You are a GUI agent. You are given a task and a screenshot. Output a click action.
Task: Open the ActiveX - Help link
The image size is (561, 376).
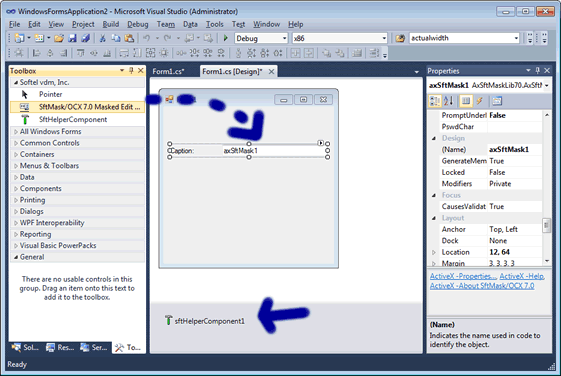click(x=522, y=276)
